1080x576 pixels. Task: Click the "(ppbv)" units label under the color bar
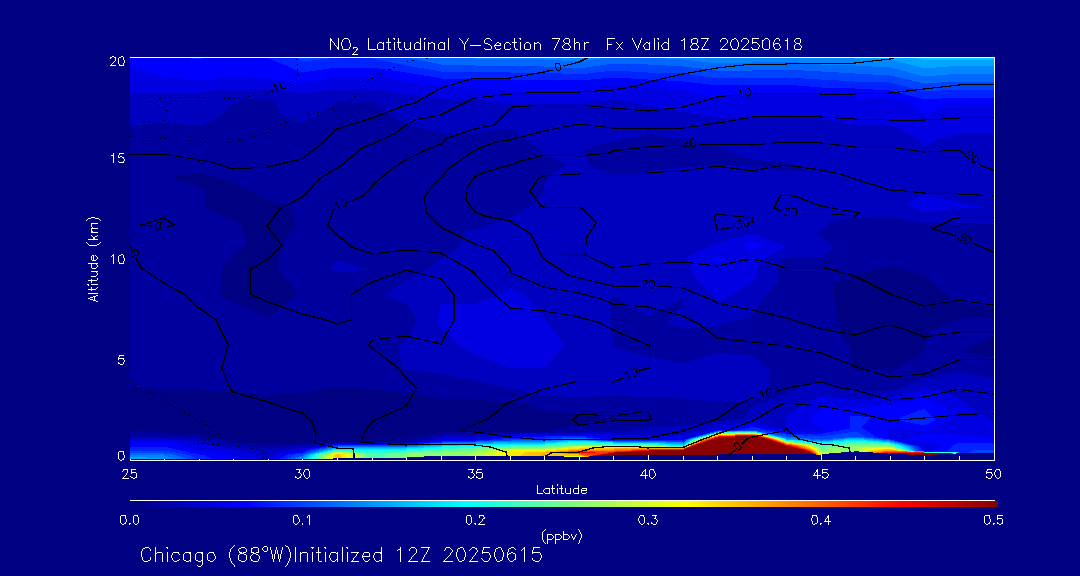562,536
